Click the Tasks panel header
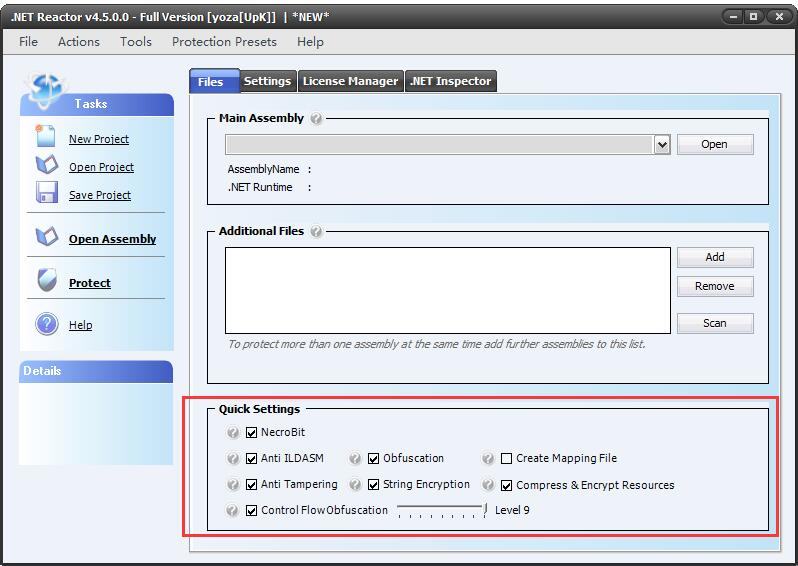 tap(97, 104)
